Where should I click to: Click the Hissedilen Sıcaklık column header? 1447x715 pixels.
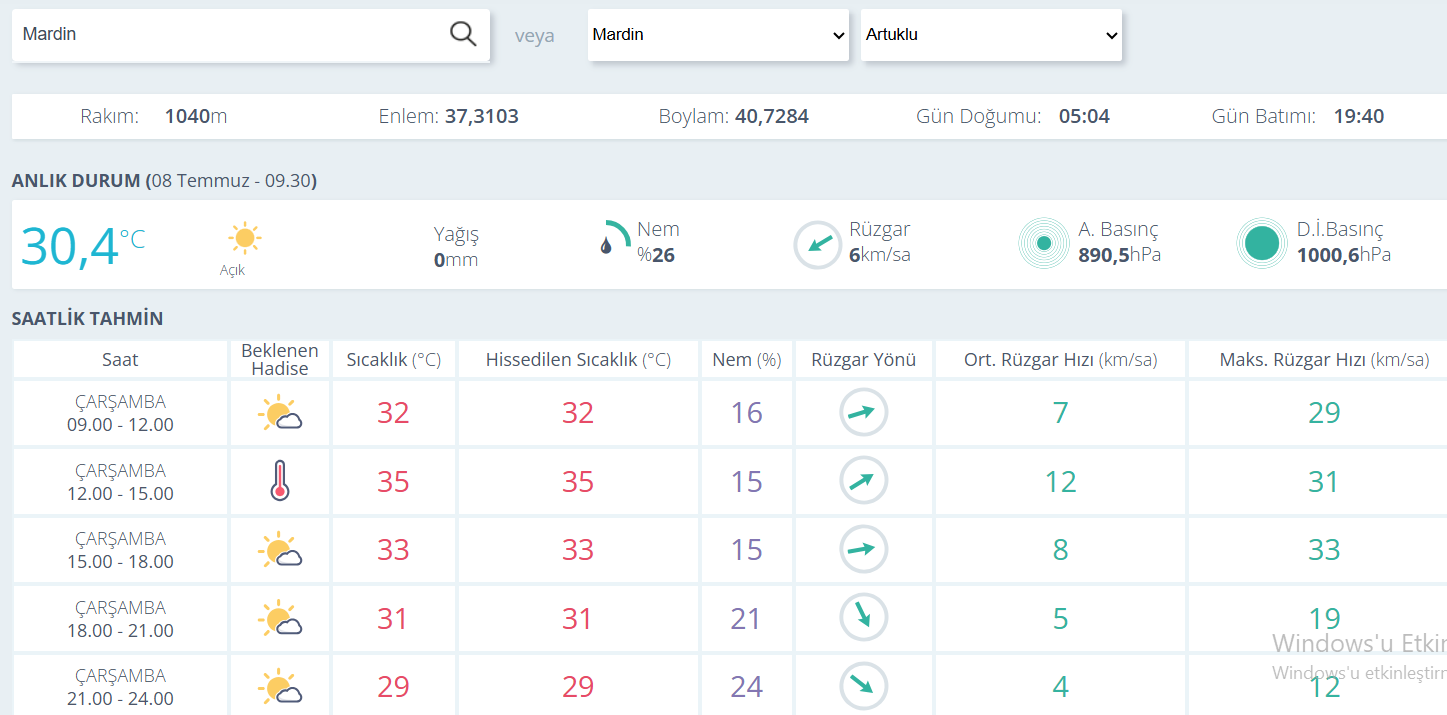tap(578, 360)
